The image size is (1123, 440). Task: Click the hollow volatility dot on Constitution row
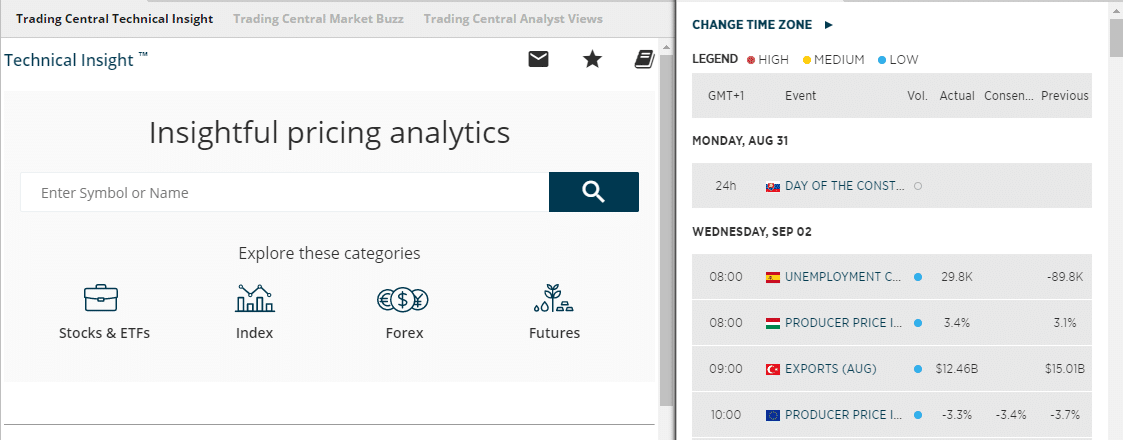918,186
